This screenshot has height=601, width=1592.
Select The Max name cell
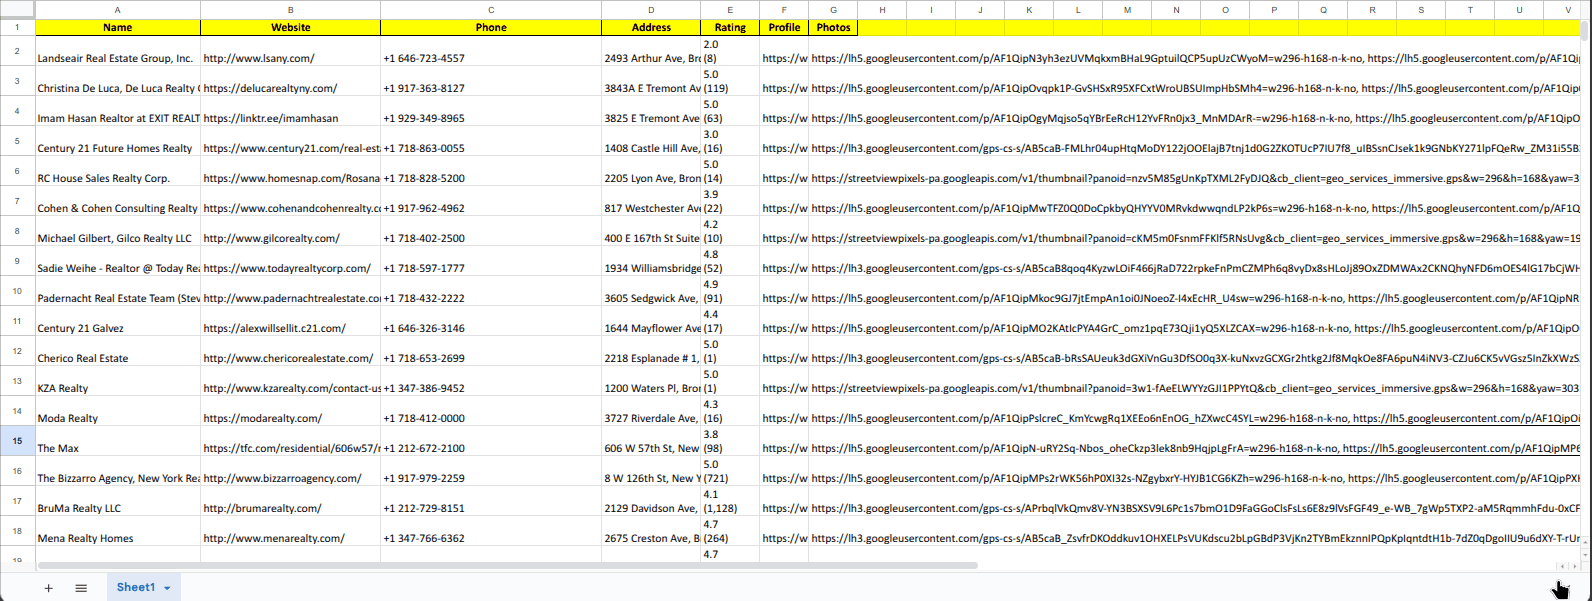click(x=118, y=441)
